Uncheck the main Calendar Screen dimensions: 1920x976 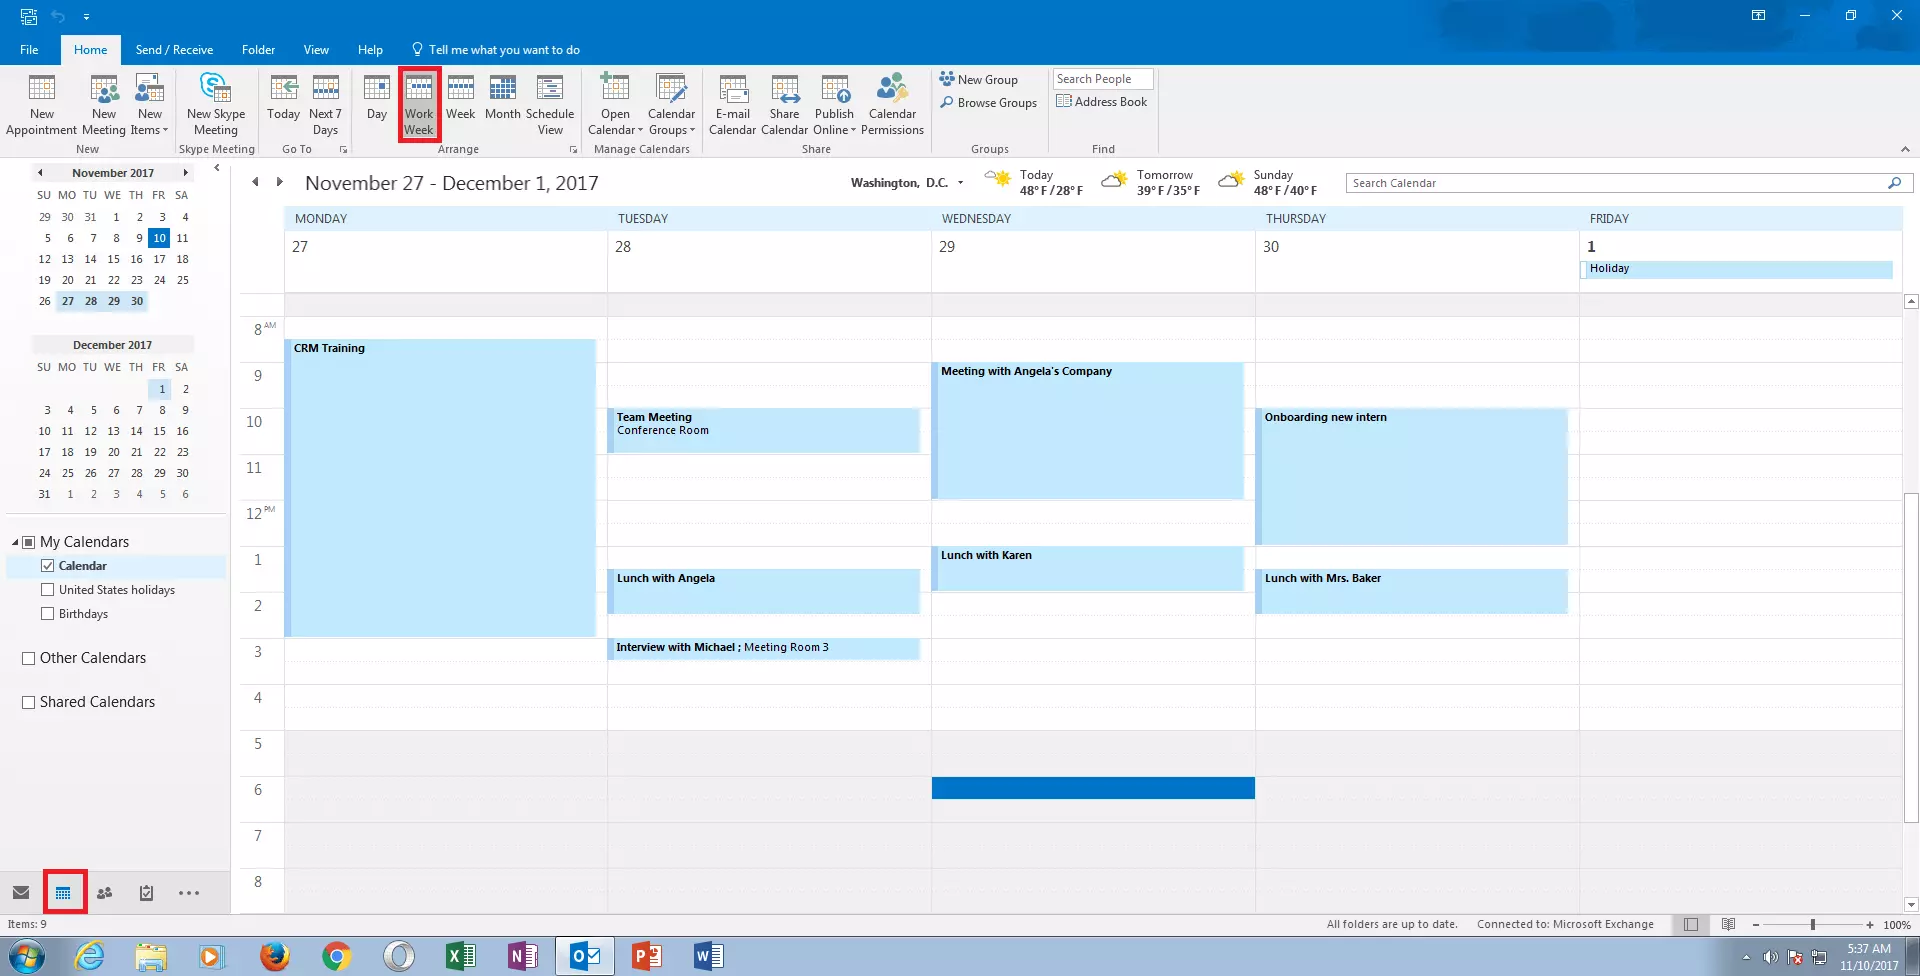click(48, 565)
